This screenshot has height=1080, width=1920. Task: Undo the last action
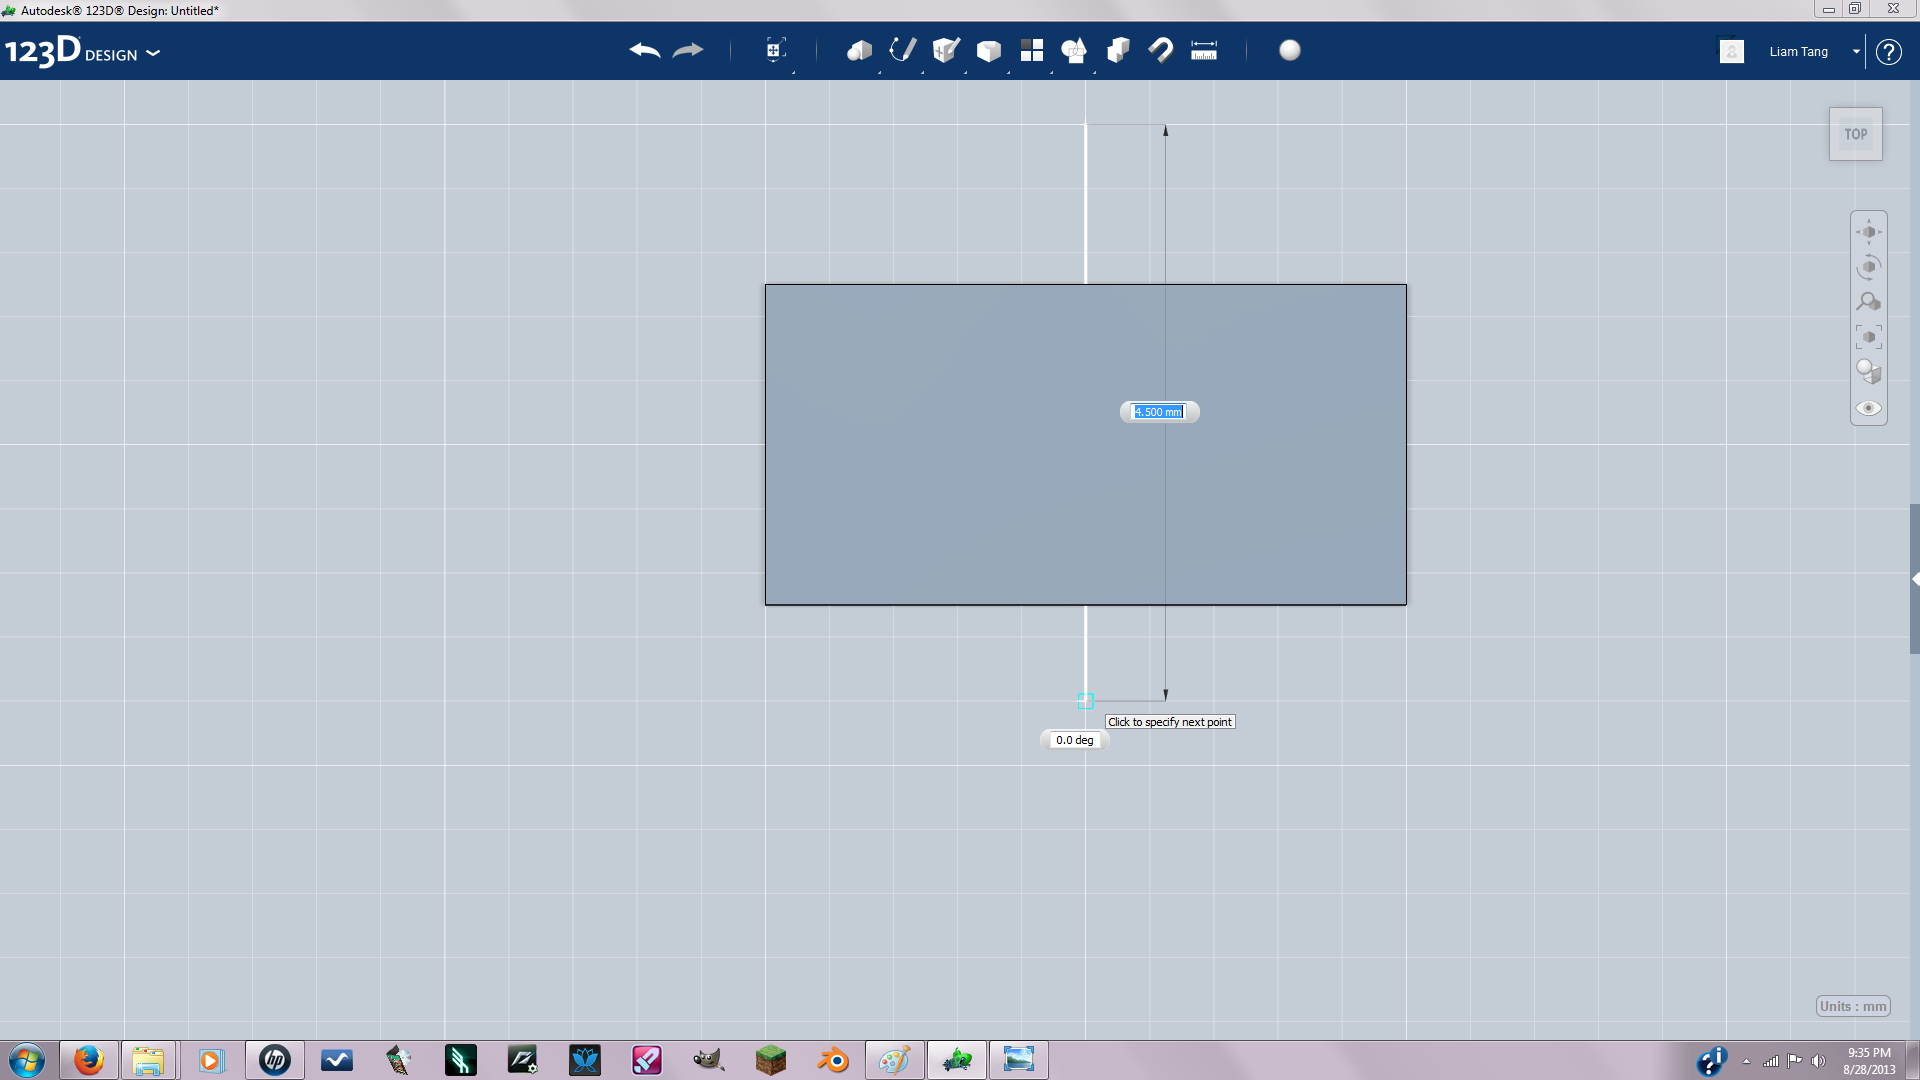click(645, 50)
